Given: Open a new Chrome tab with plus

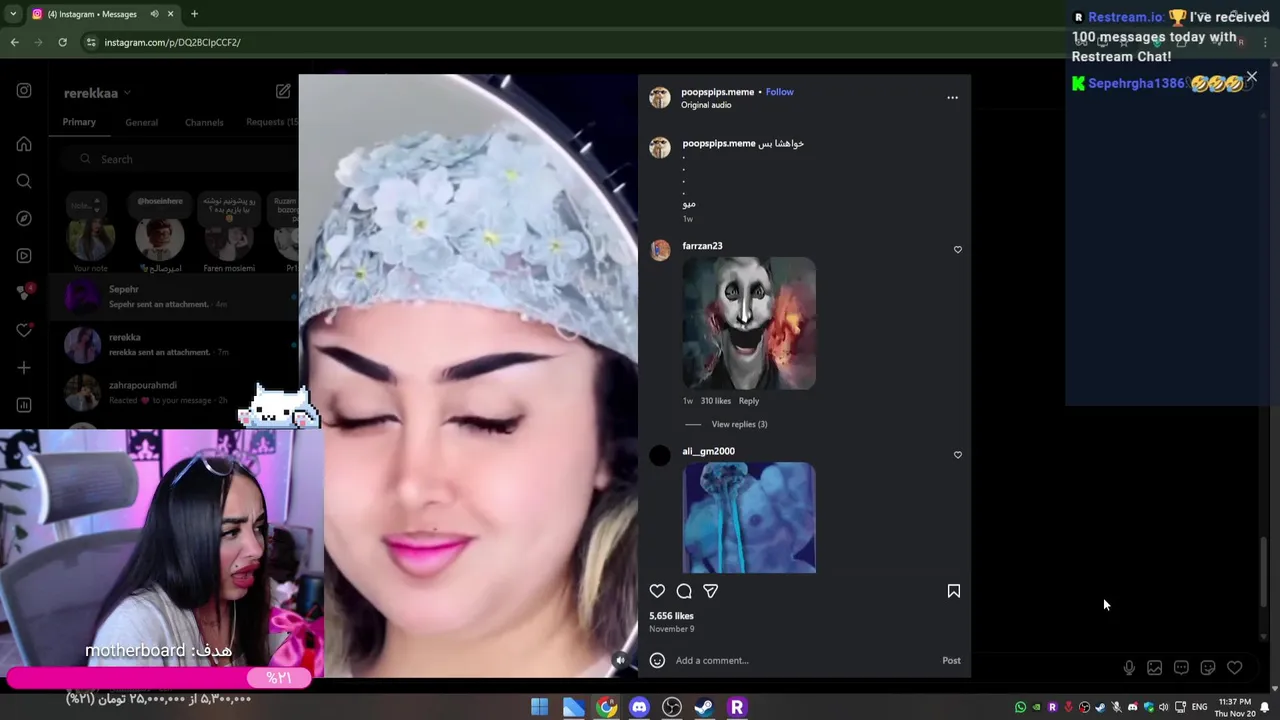Looking at the screenshot, I should coord(194,14).
